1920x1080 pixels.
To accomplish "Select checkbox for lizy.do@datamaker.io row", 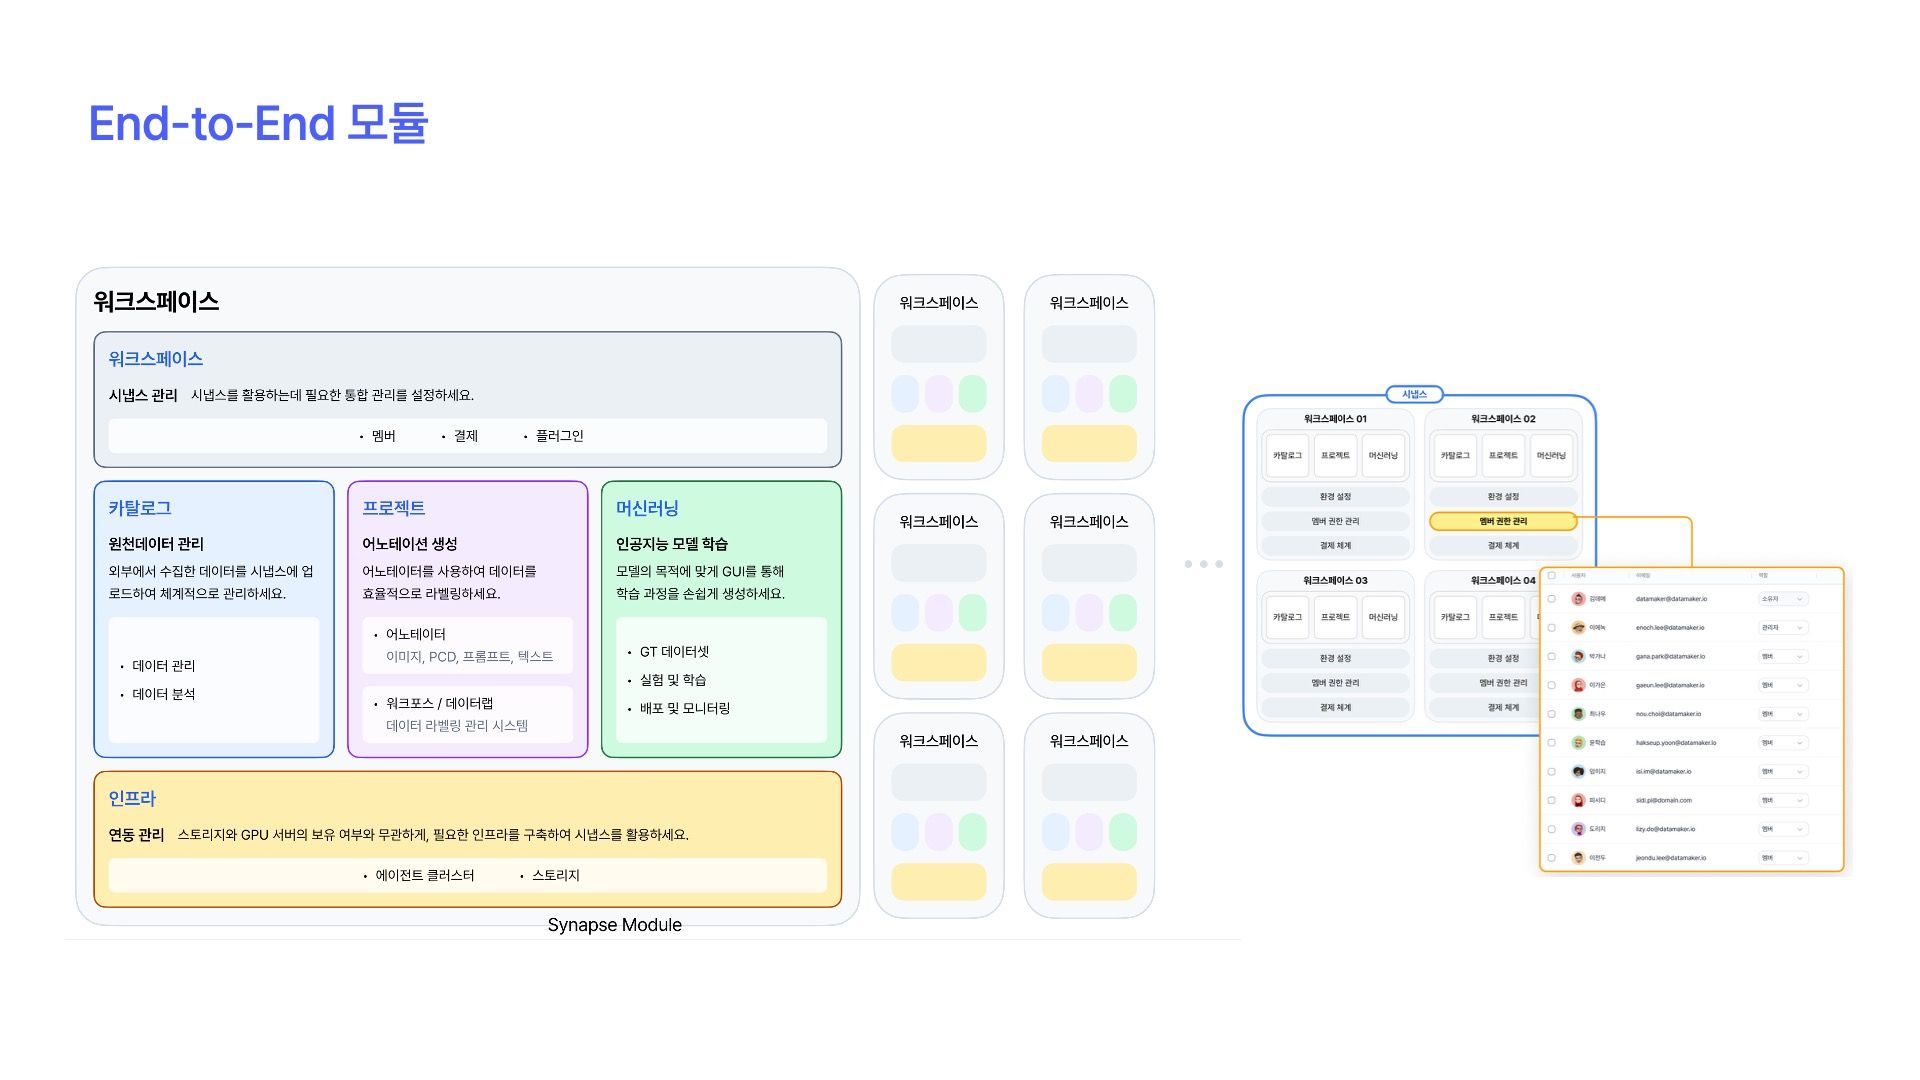I will pos(1552,829).
